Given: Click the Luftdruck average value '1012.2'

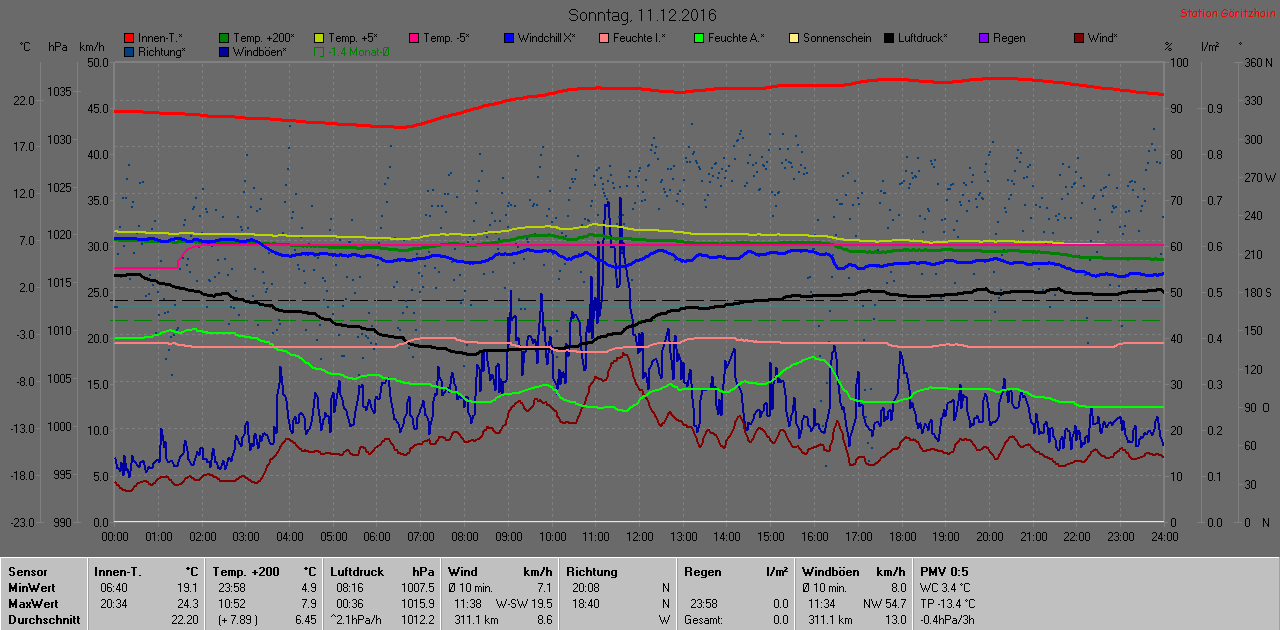Looking at the screenshot, I should tap(417, 620).
